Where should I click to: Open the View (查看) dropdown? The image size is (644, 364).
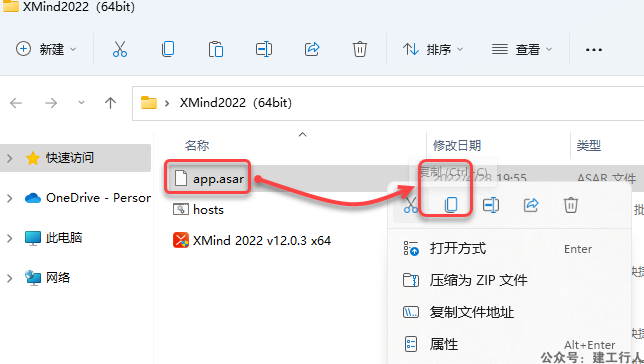[522, 49]
